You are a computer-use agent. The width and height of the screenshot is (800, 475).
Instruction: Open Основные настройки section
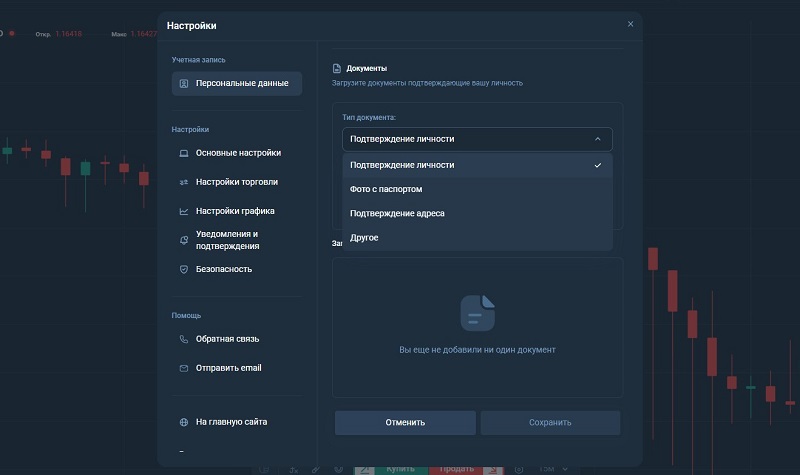[237, 153]
